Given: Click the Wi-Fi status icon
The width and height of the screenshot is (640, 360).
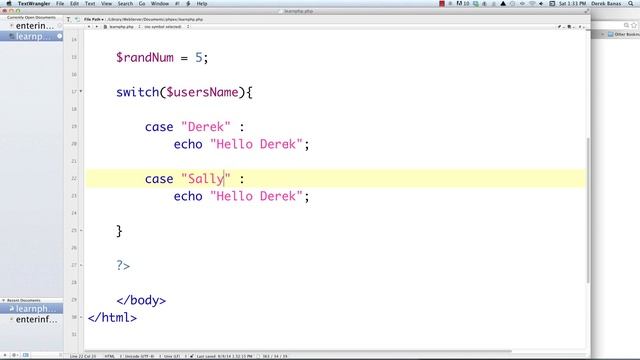Looking at the screenshot, I should 532,3.
